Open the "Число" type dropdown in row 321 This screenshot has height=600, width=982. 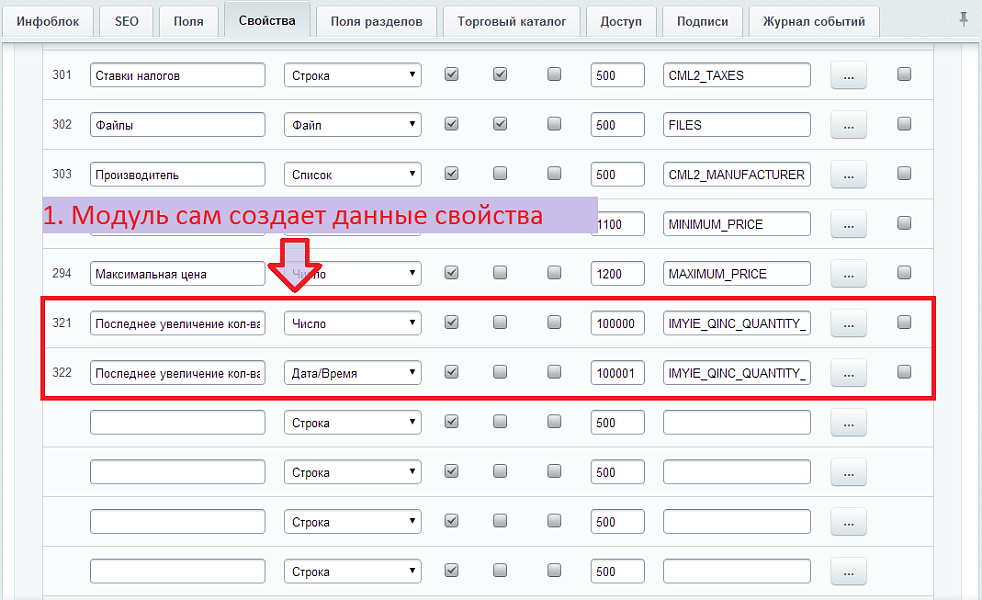[x=352, y=322]
